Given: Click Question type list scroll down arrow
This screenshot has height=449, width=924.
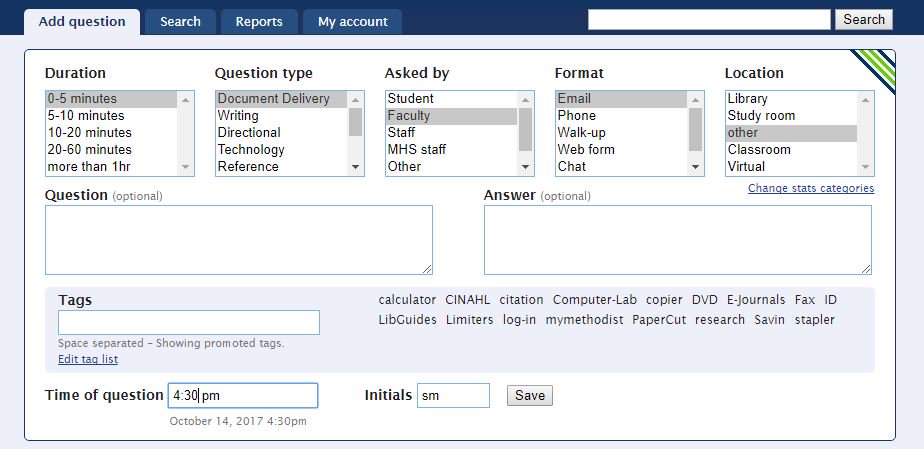Looking at the screenshot, I should coord(355,167).
